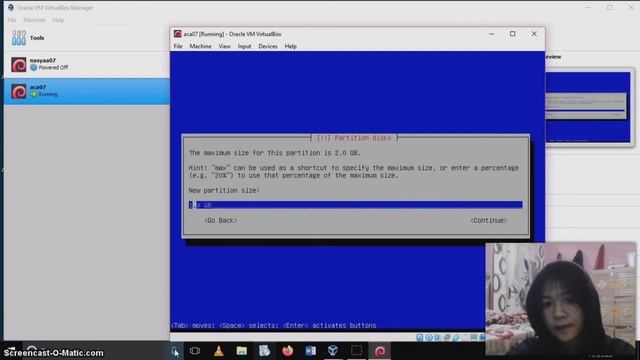Click the Tools icon in VirtualBox Manager
The width and height of the screenshot is (640, 360).
pyautogui.click(x=19, y=38)
